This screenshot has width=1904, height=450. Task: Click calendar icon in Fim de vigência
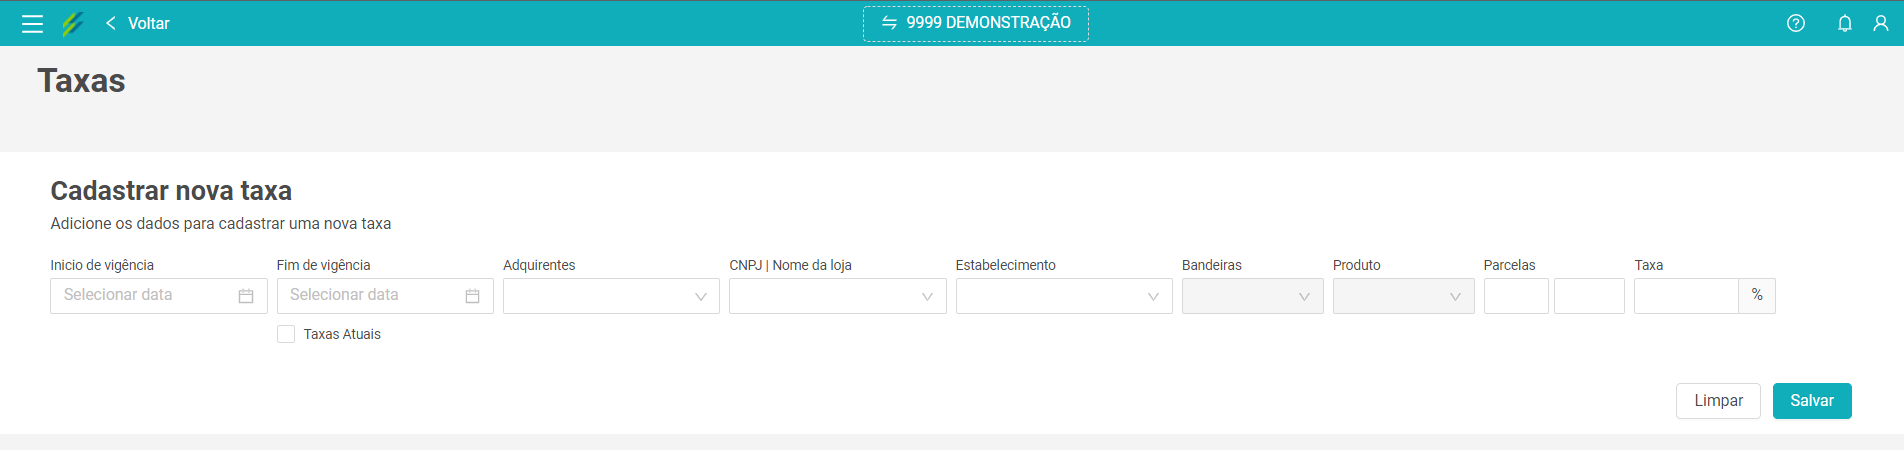[473, 296]
